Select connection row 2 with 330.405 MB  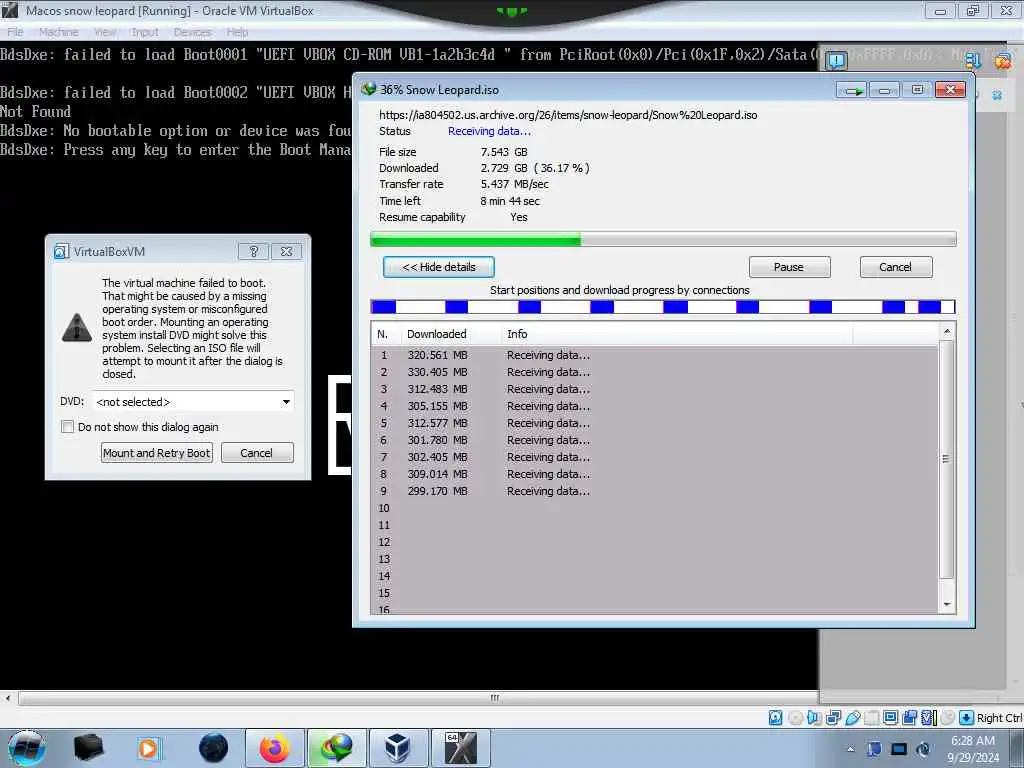coord(655,372)
